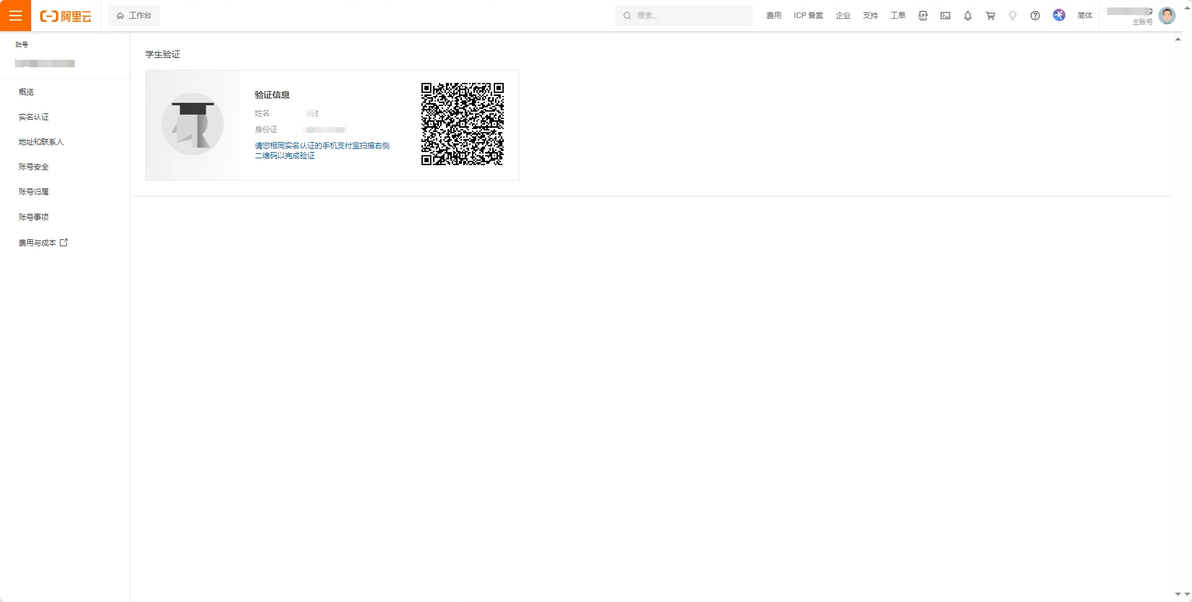Image resolution: width=1192 pixels, height=602 pixels.
Task: Click the 身份证 label in card
Action: (266, 129)
